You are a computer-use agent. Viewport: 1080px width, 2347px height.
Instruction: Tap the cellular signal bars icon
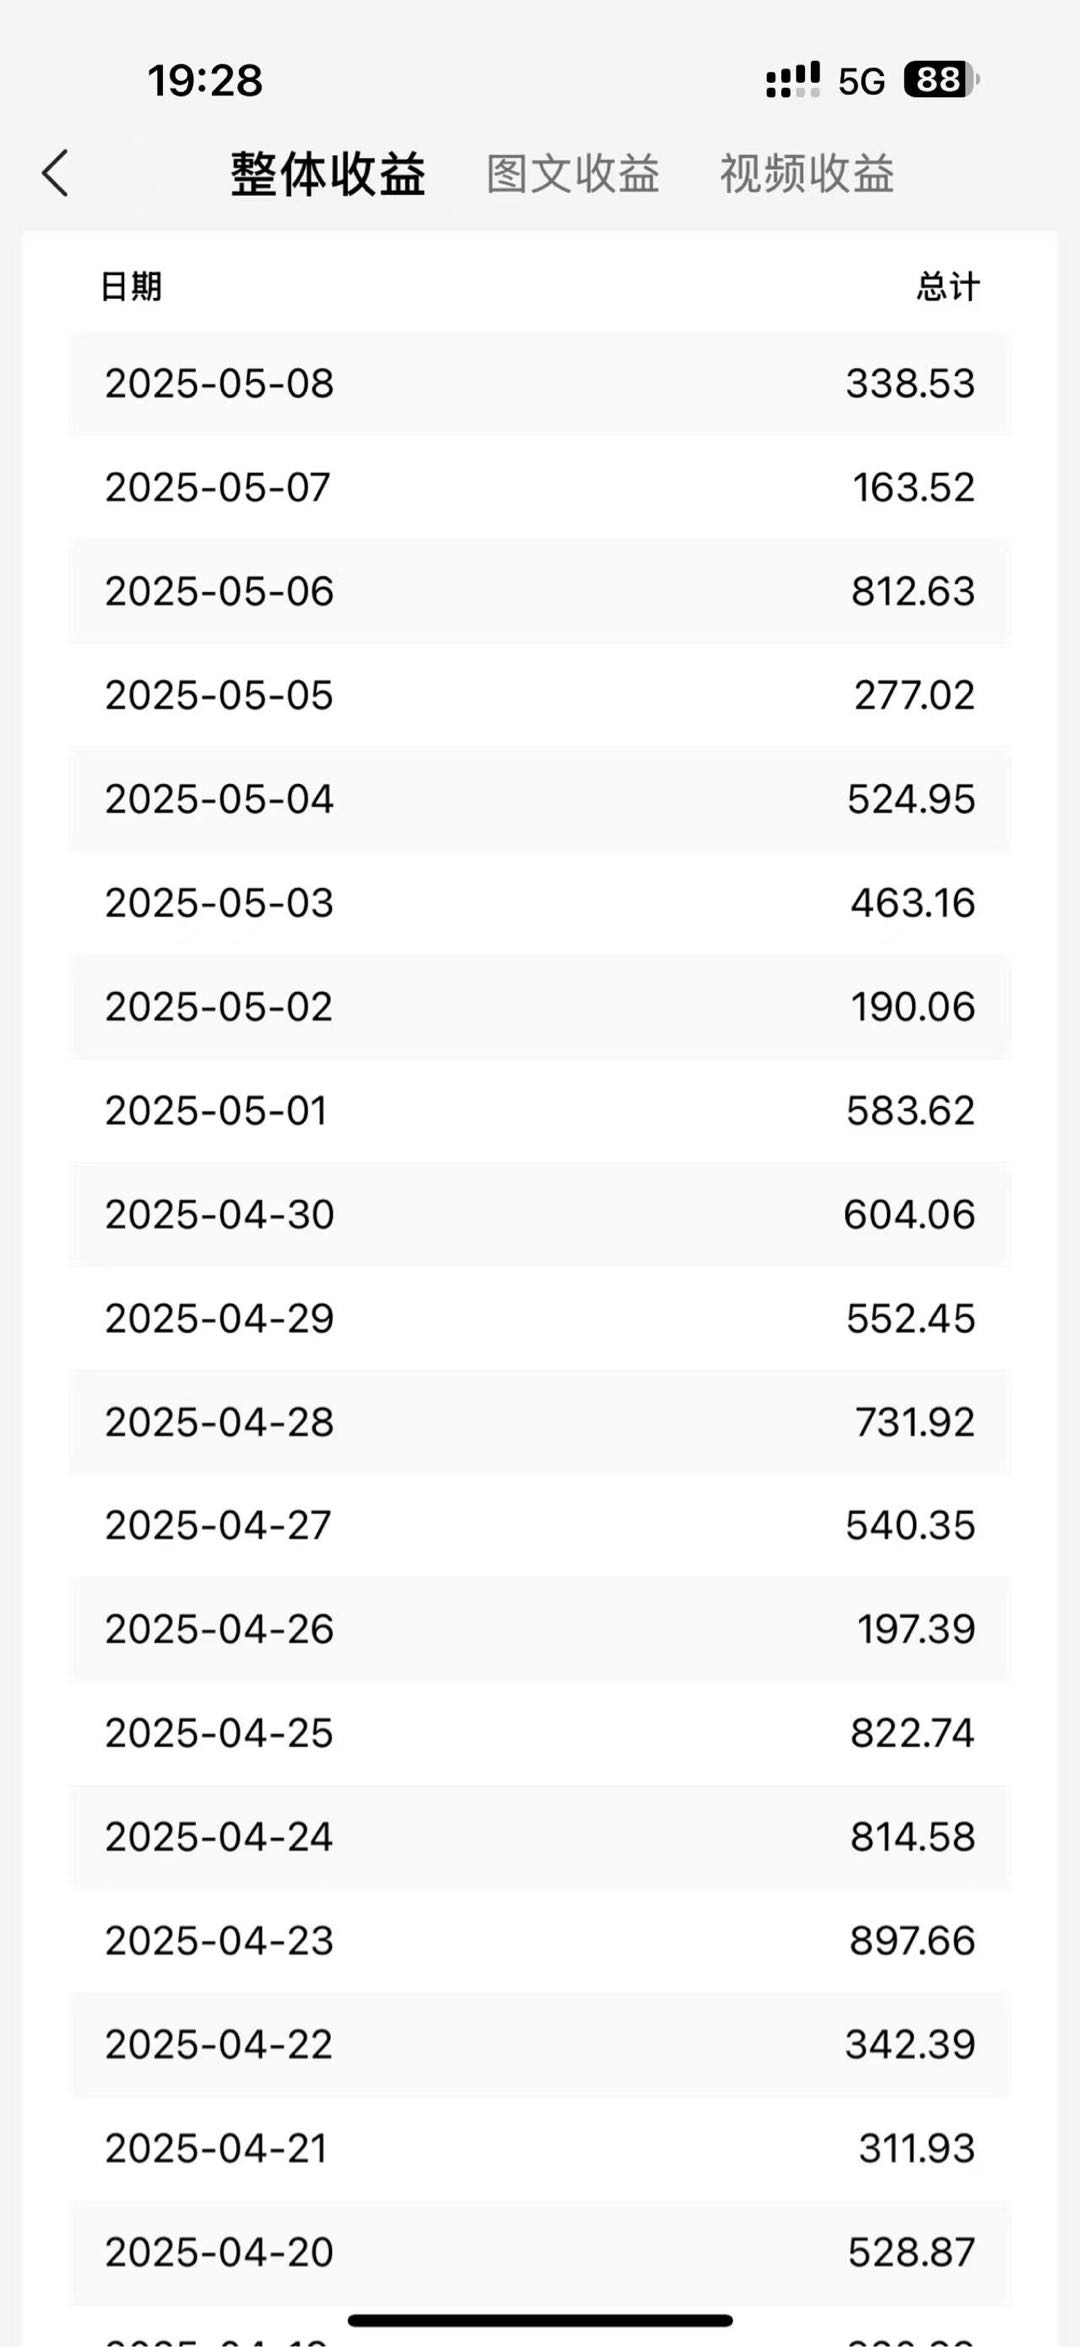pos(793,80)
